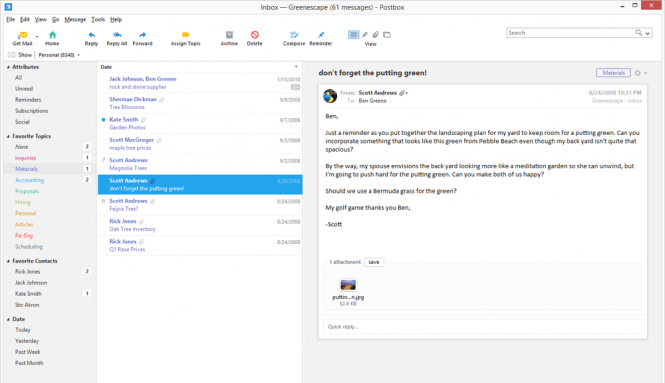The width and height of the screenshot is (665, 383).
Task: Open the File menu
Action: [11, 20]
